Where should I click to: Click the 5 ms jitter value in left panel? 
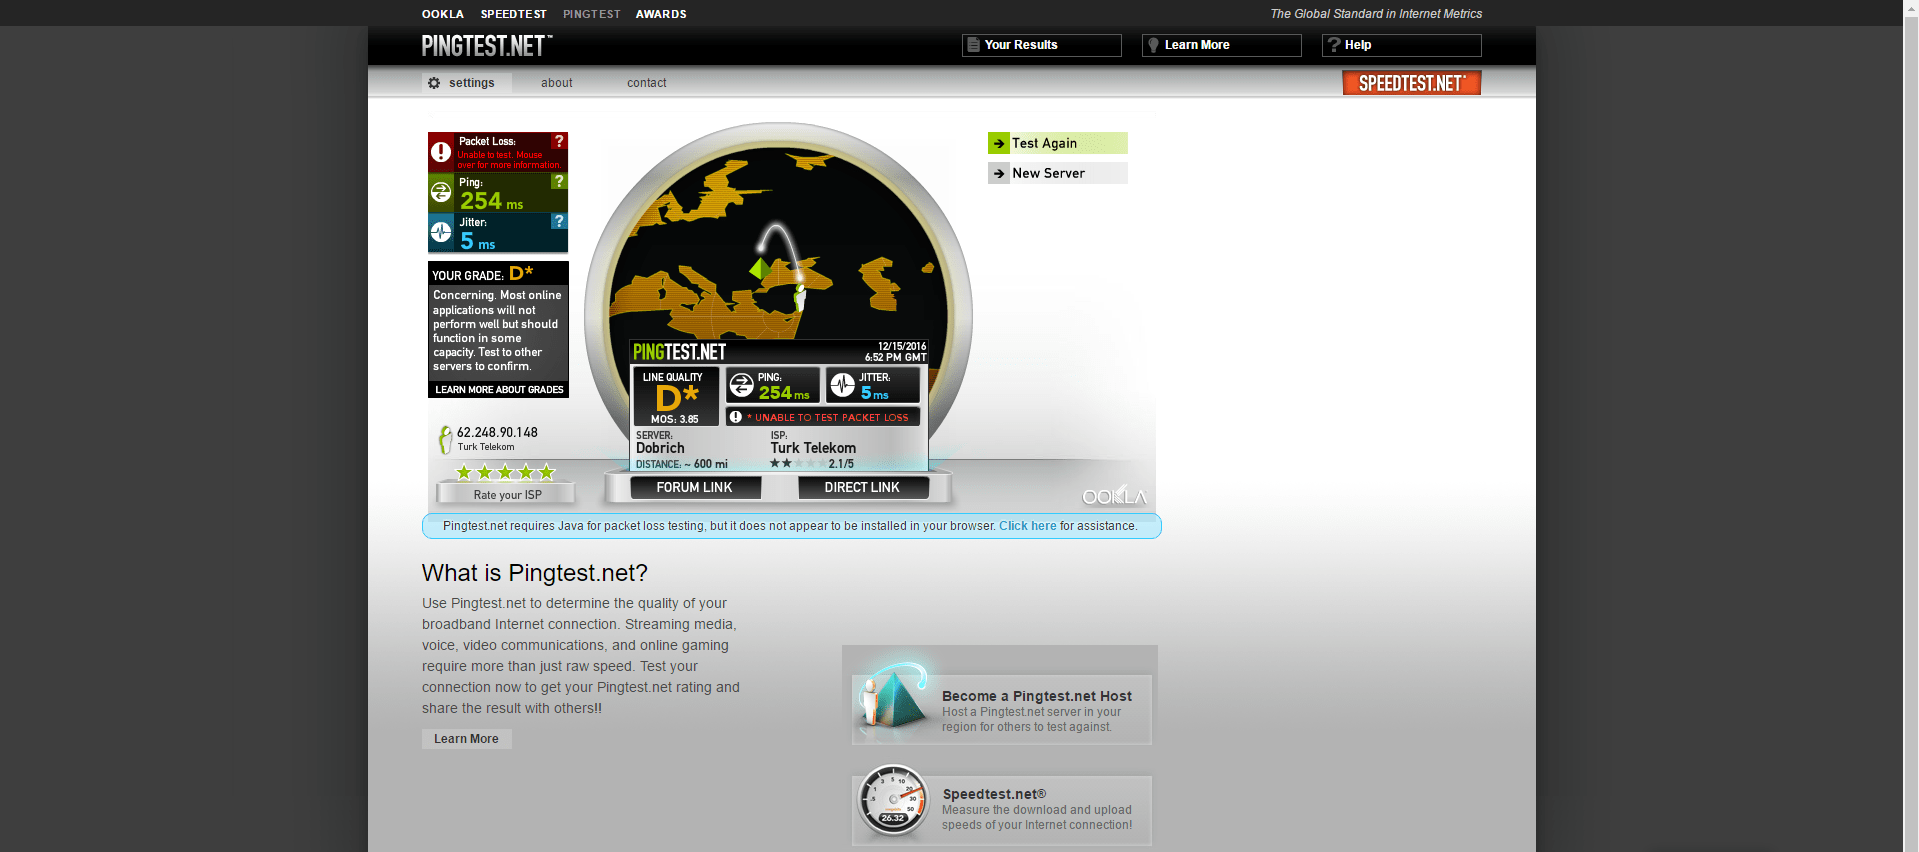[478, 241]
